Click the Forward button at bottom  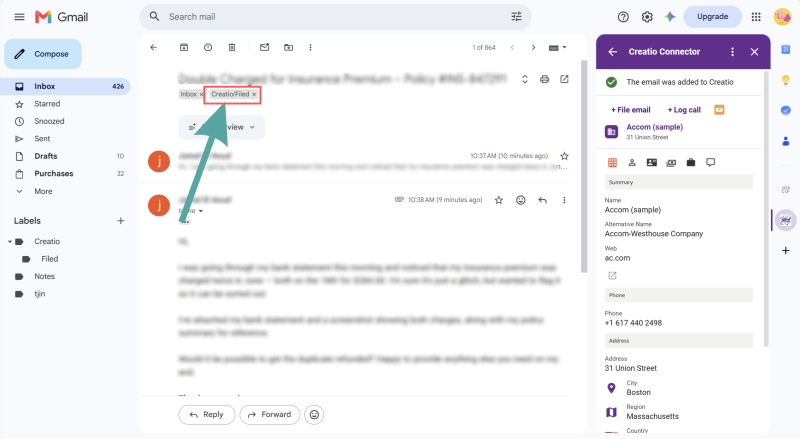click(269, 414)
